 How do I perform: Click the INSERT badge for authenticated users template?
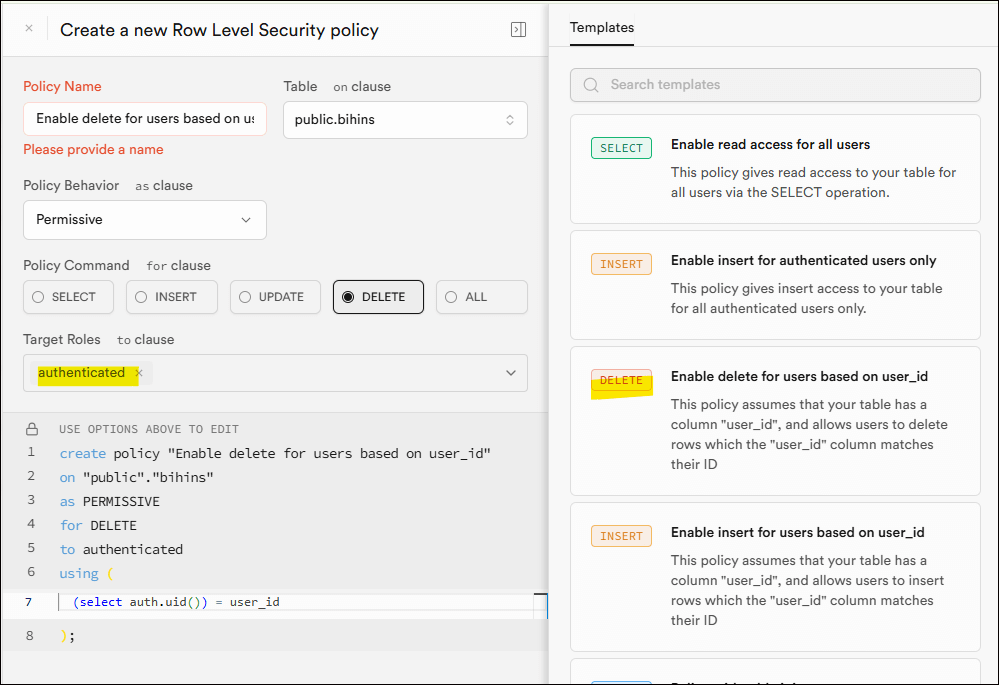pyautogui.click(x=621, y=264)
